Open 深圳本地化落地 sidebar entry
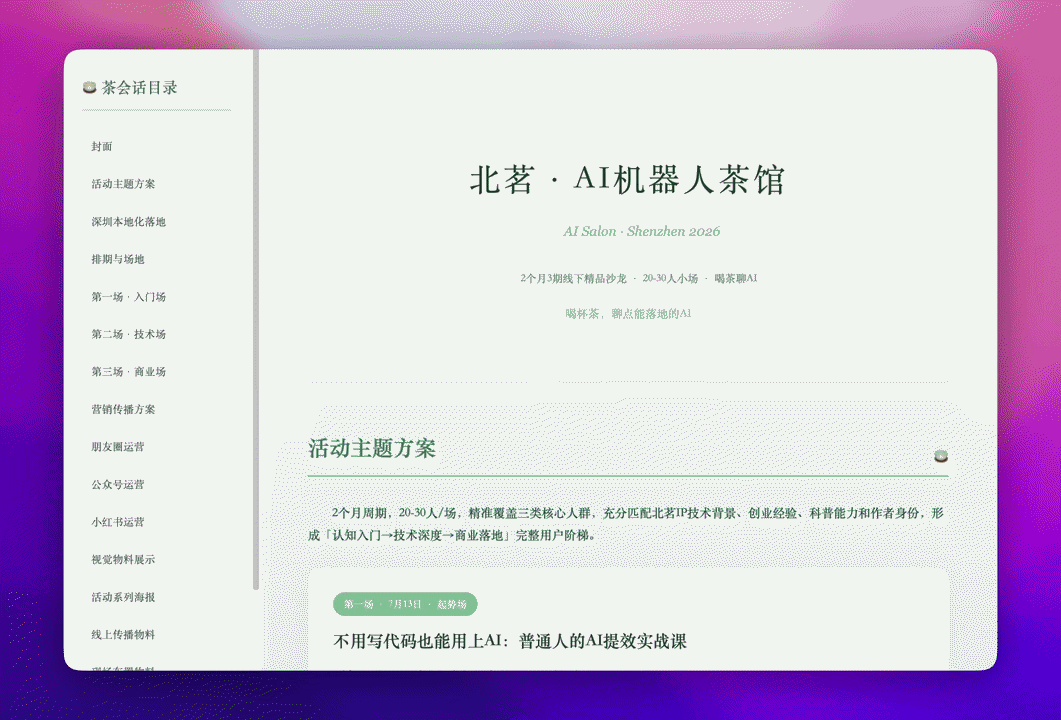Image resolution: width=1061 pixels, height=720 pixels. coord(129,221)
